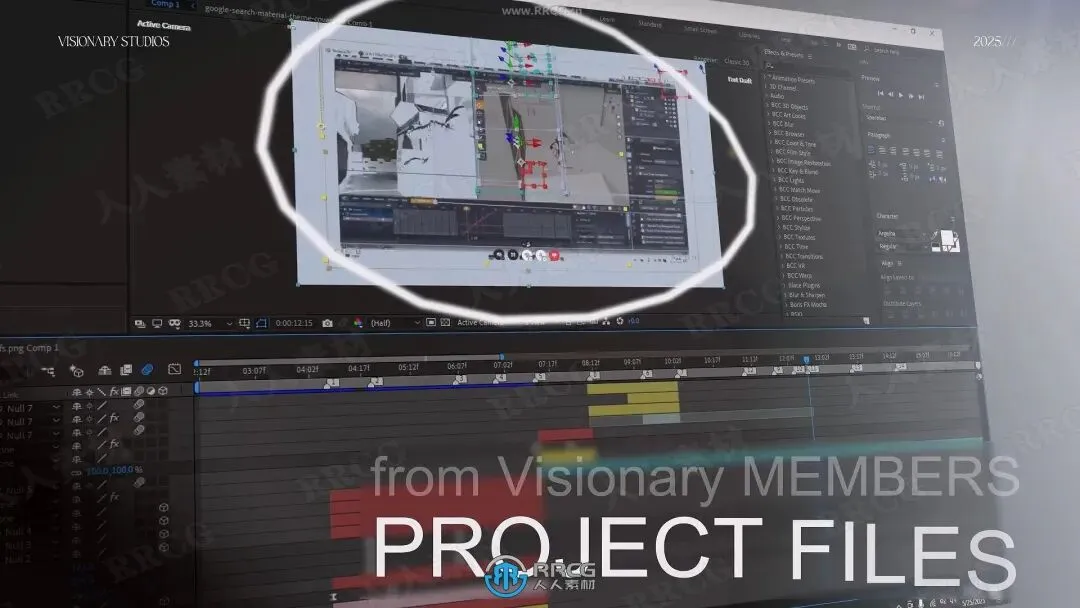Click the 100.0,100.0 % scale value
Image resolution: width=1080 pixels, height=608 pixels.
[x=115, y=470]
